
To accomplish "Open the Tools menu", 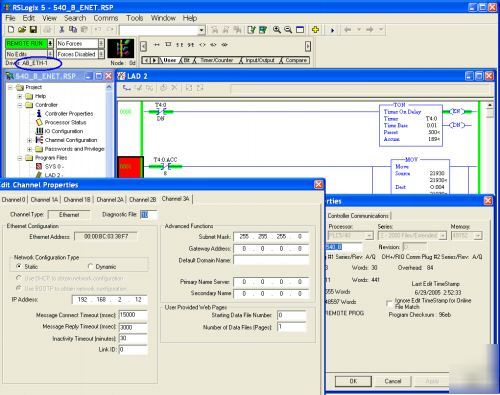I will point(135,18).
